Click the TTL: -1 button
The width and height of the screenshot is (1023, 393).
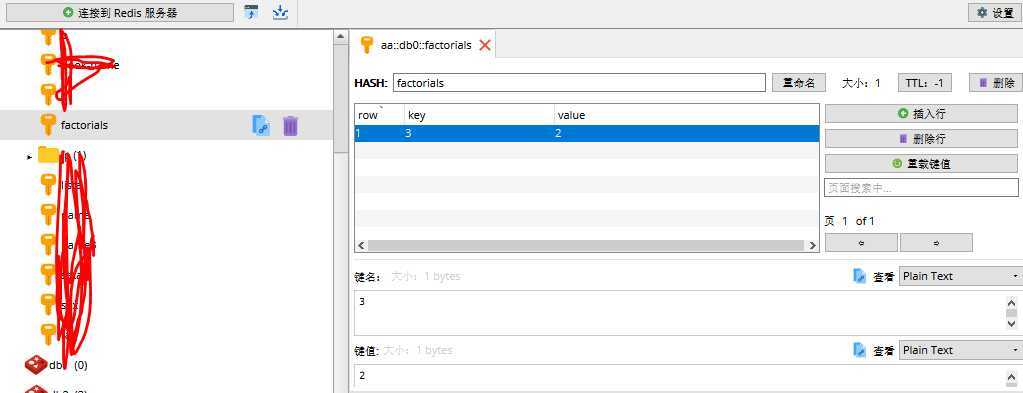pos(924,83)
